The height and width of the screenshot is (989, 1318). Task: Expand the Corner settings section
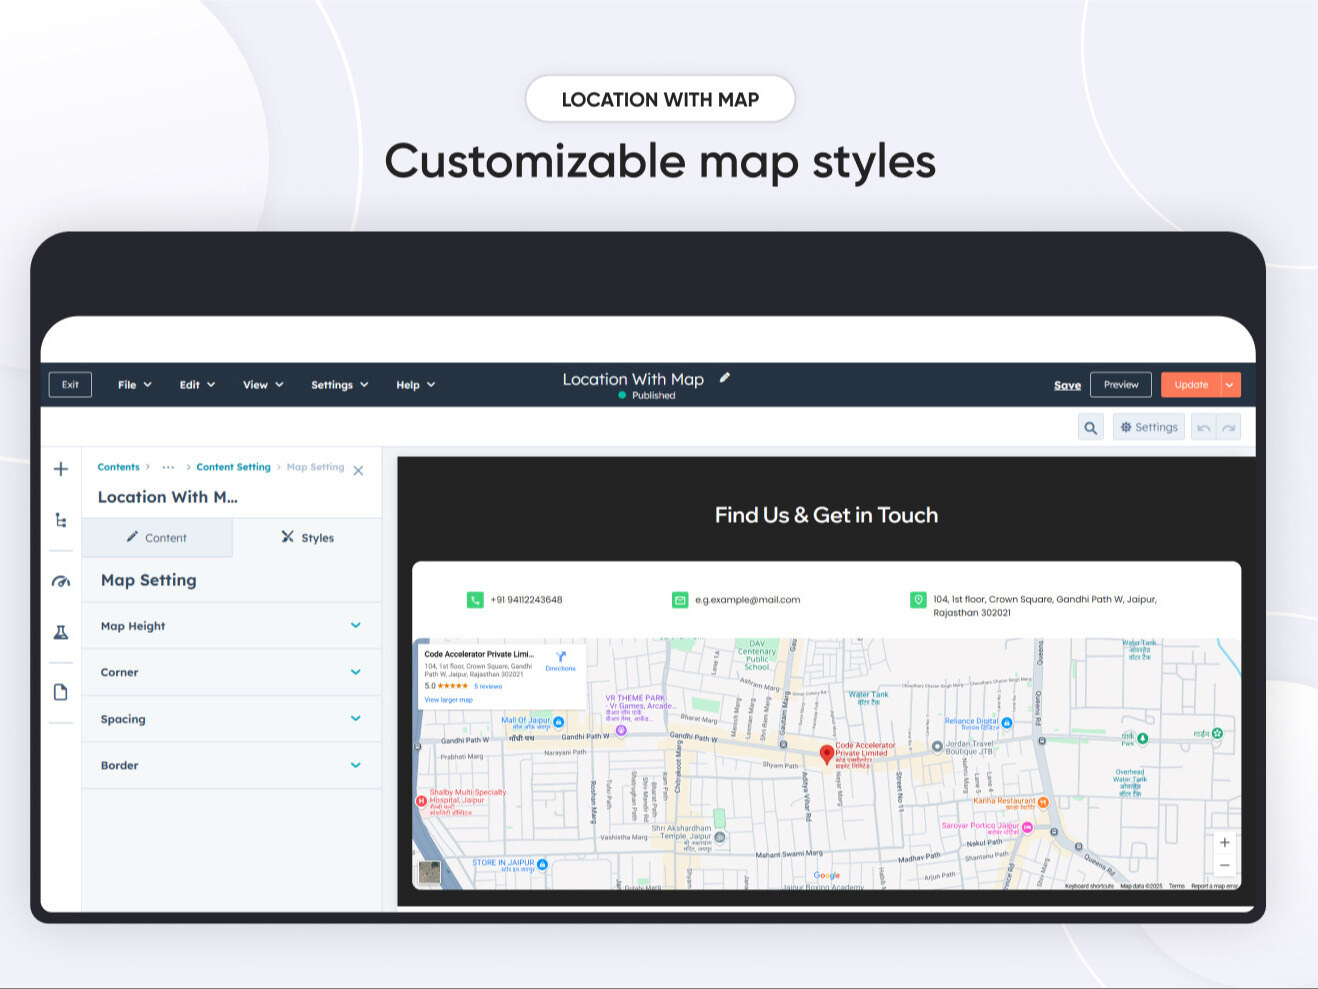pos(356,672)
